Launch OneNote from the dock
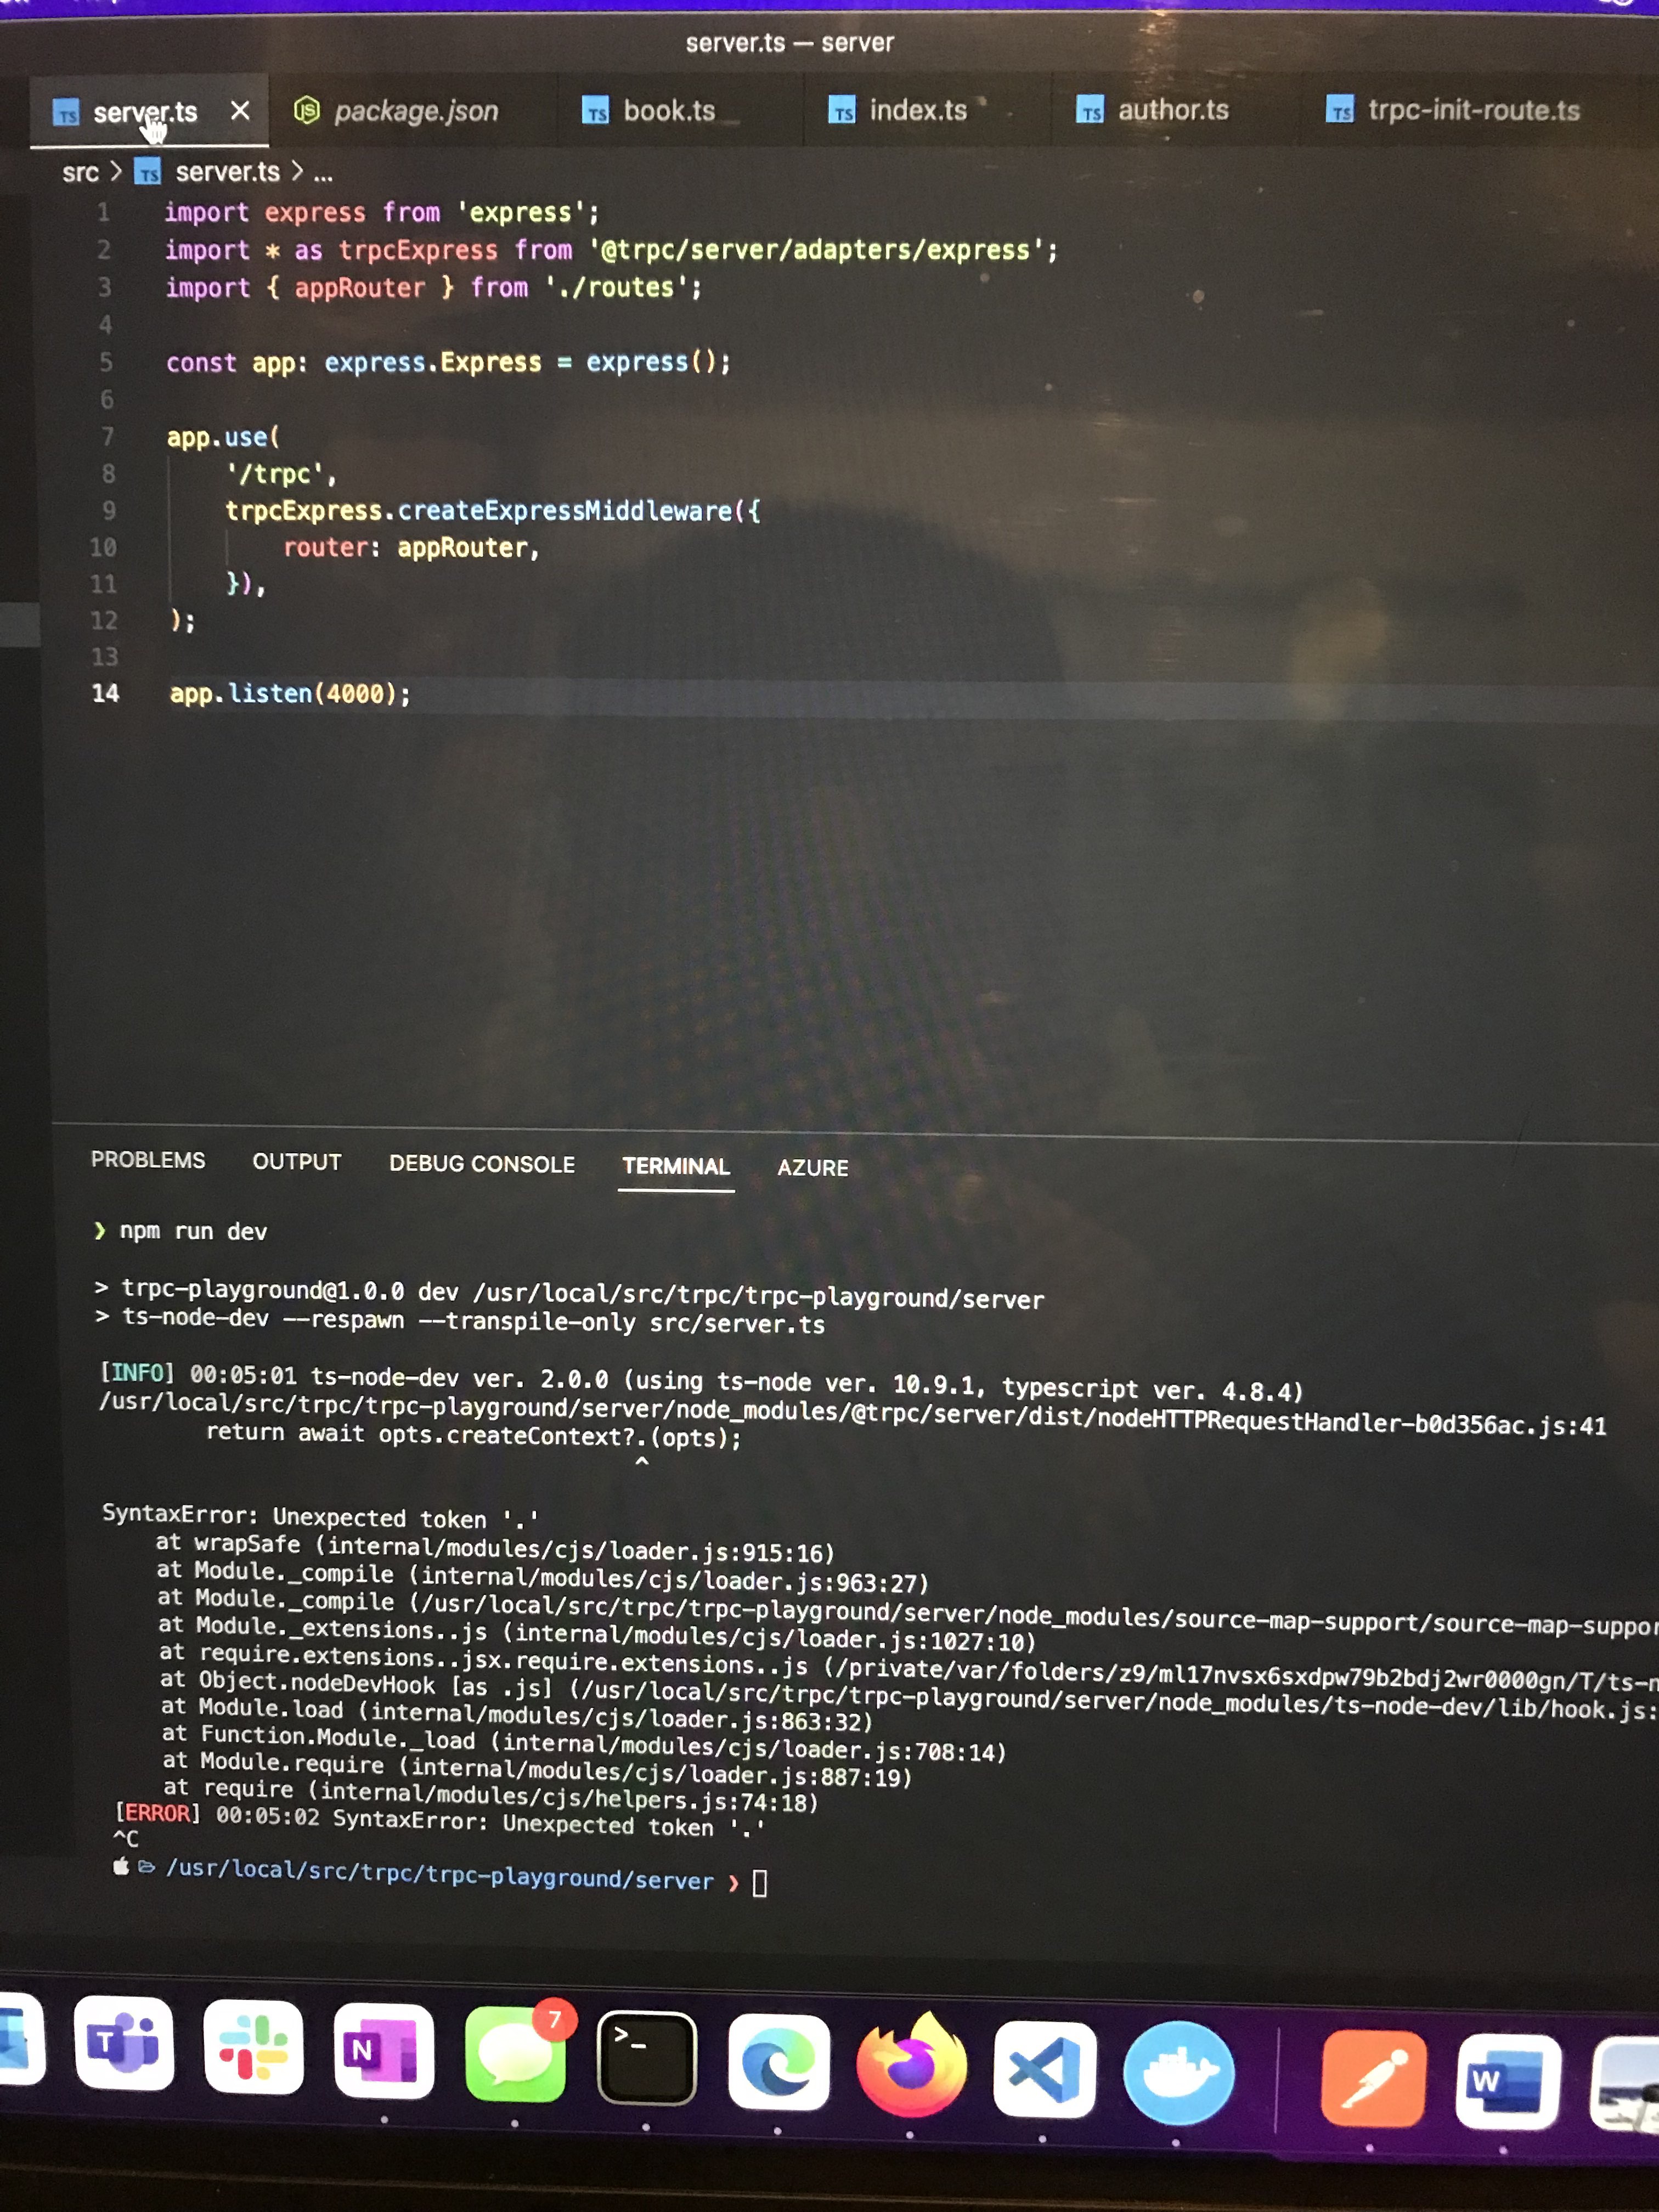This screenshot has height=2212, width=1659. click(383, 2050)
